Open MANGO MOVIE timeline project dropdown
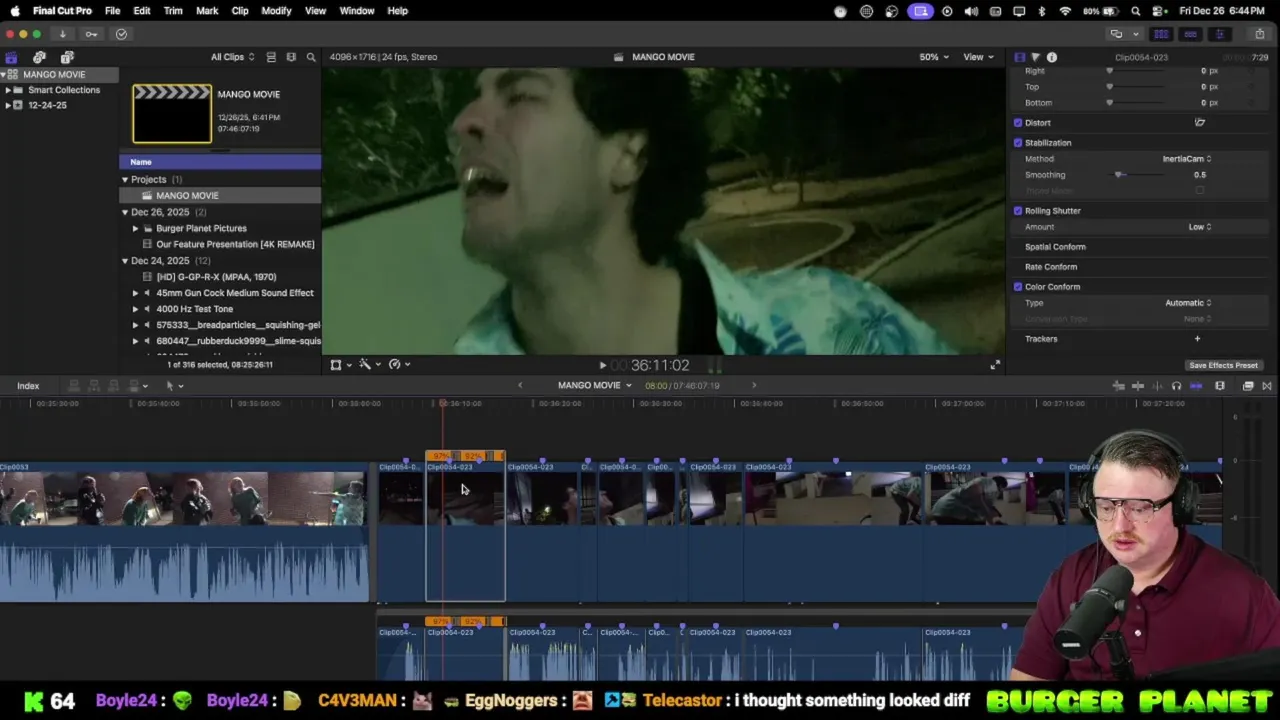Screen dimensions: 1280x720 click(x=594, y=386)
